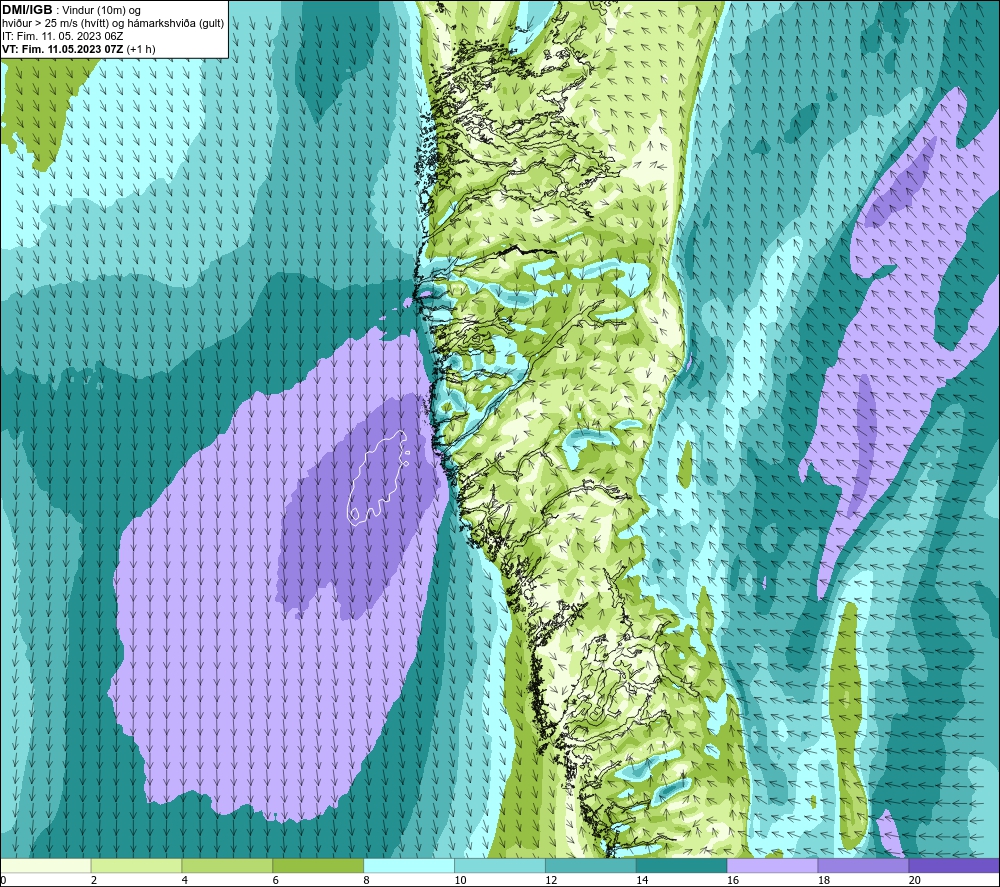Click the legend scale label "12"
Screen dimensions: 1000x887
[x=551, y=880]
